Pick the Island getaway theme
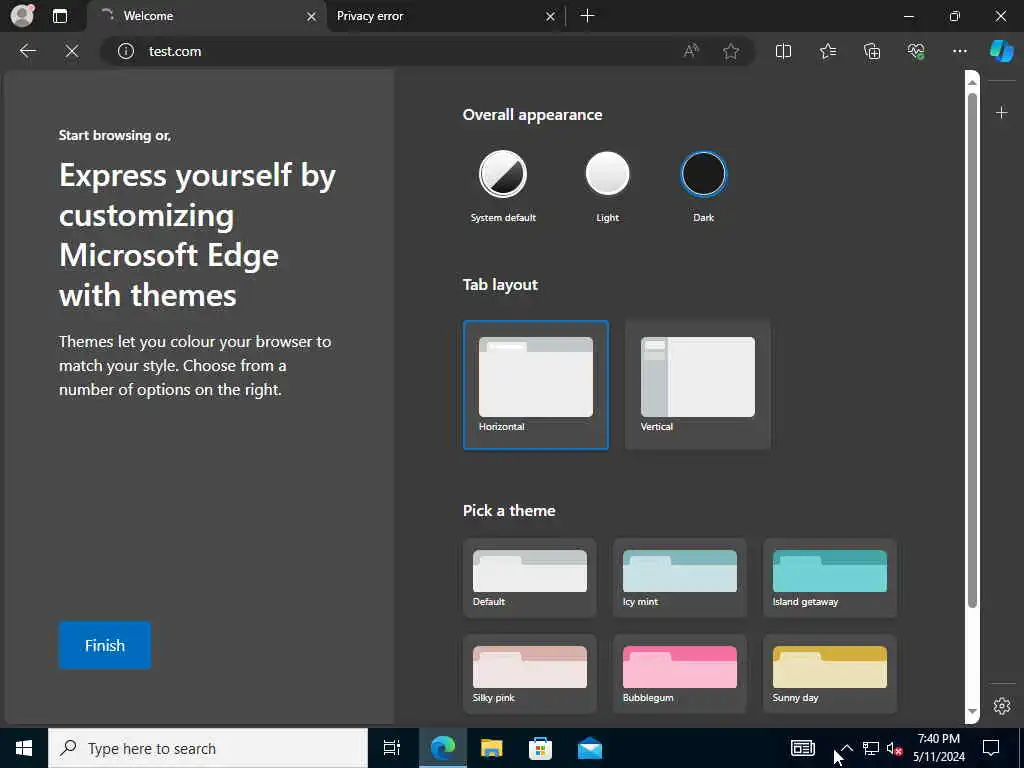Viewport: 1024px width, 768px height. (830, 577)
